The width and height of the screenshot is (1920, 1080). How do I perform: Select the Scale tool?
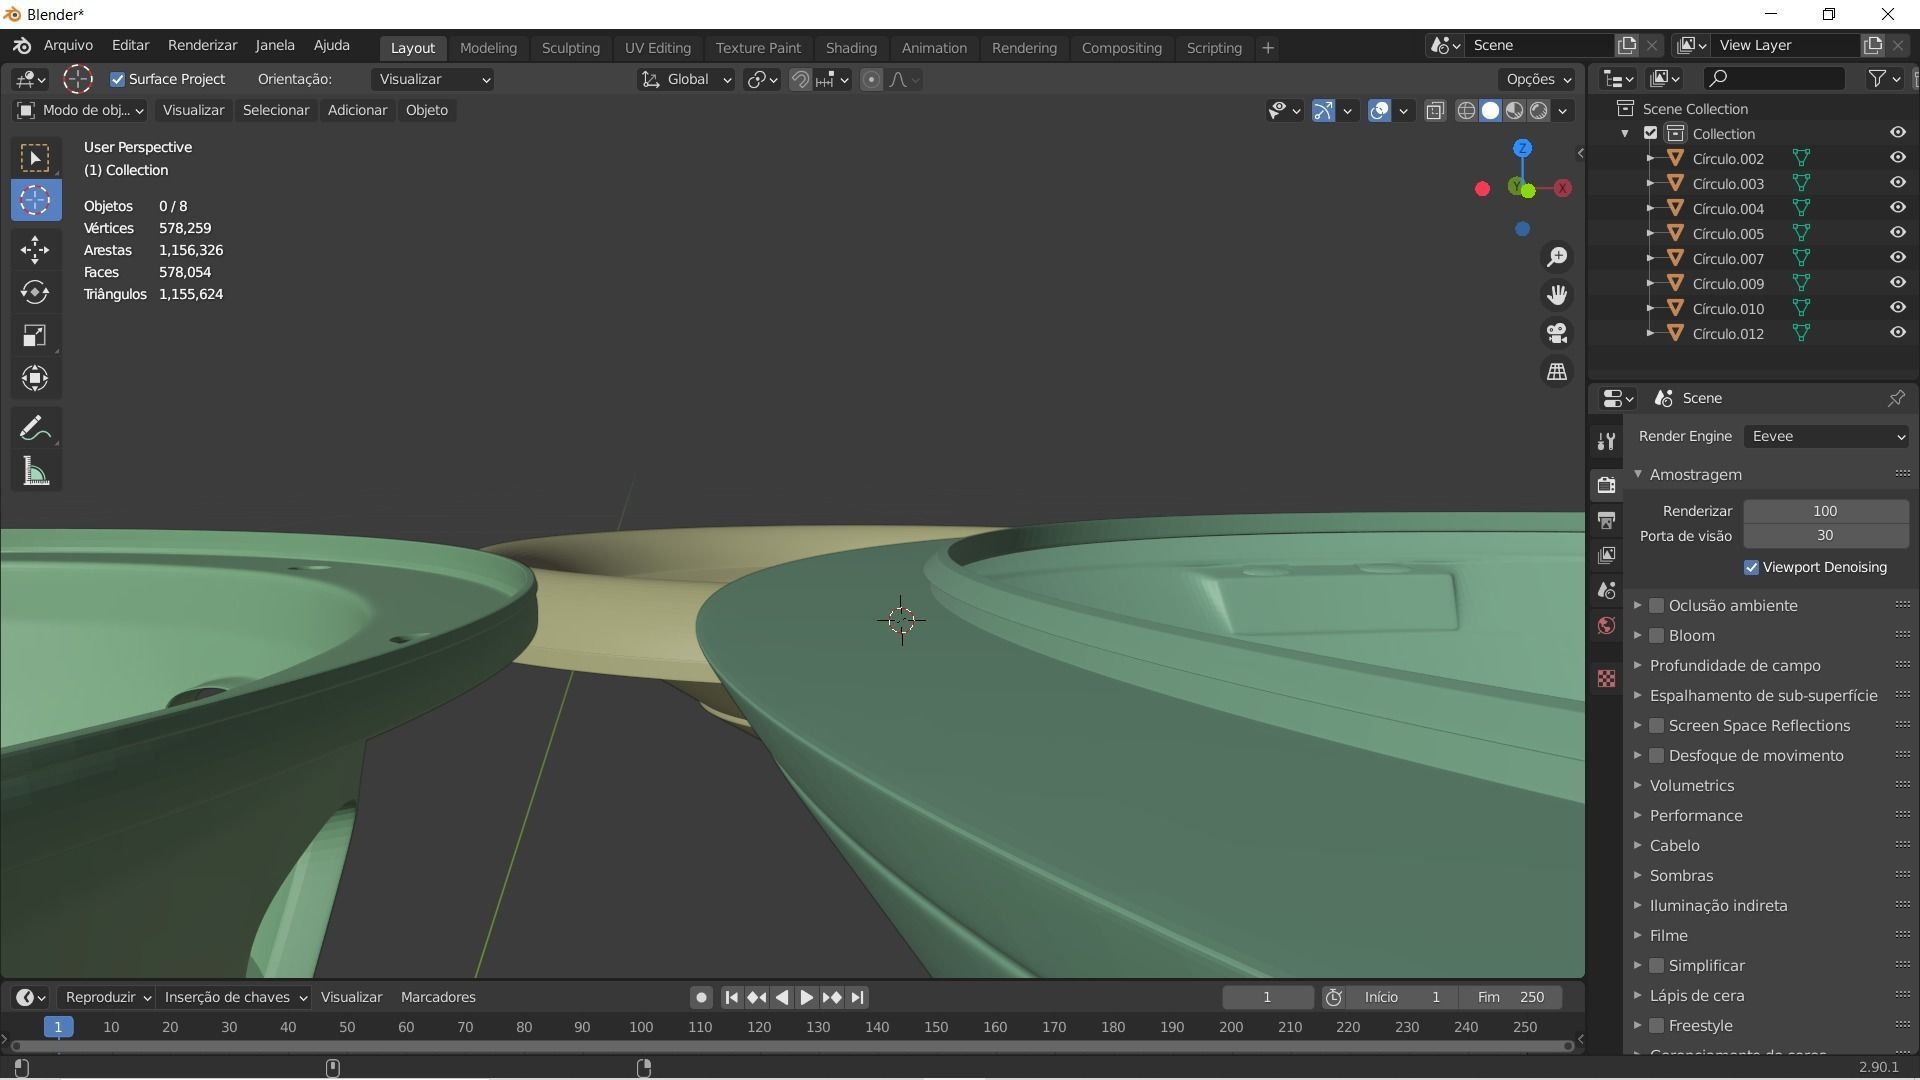(35, 335)
